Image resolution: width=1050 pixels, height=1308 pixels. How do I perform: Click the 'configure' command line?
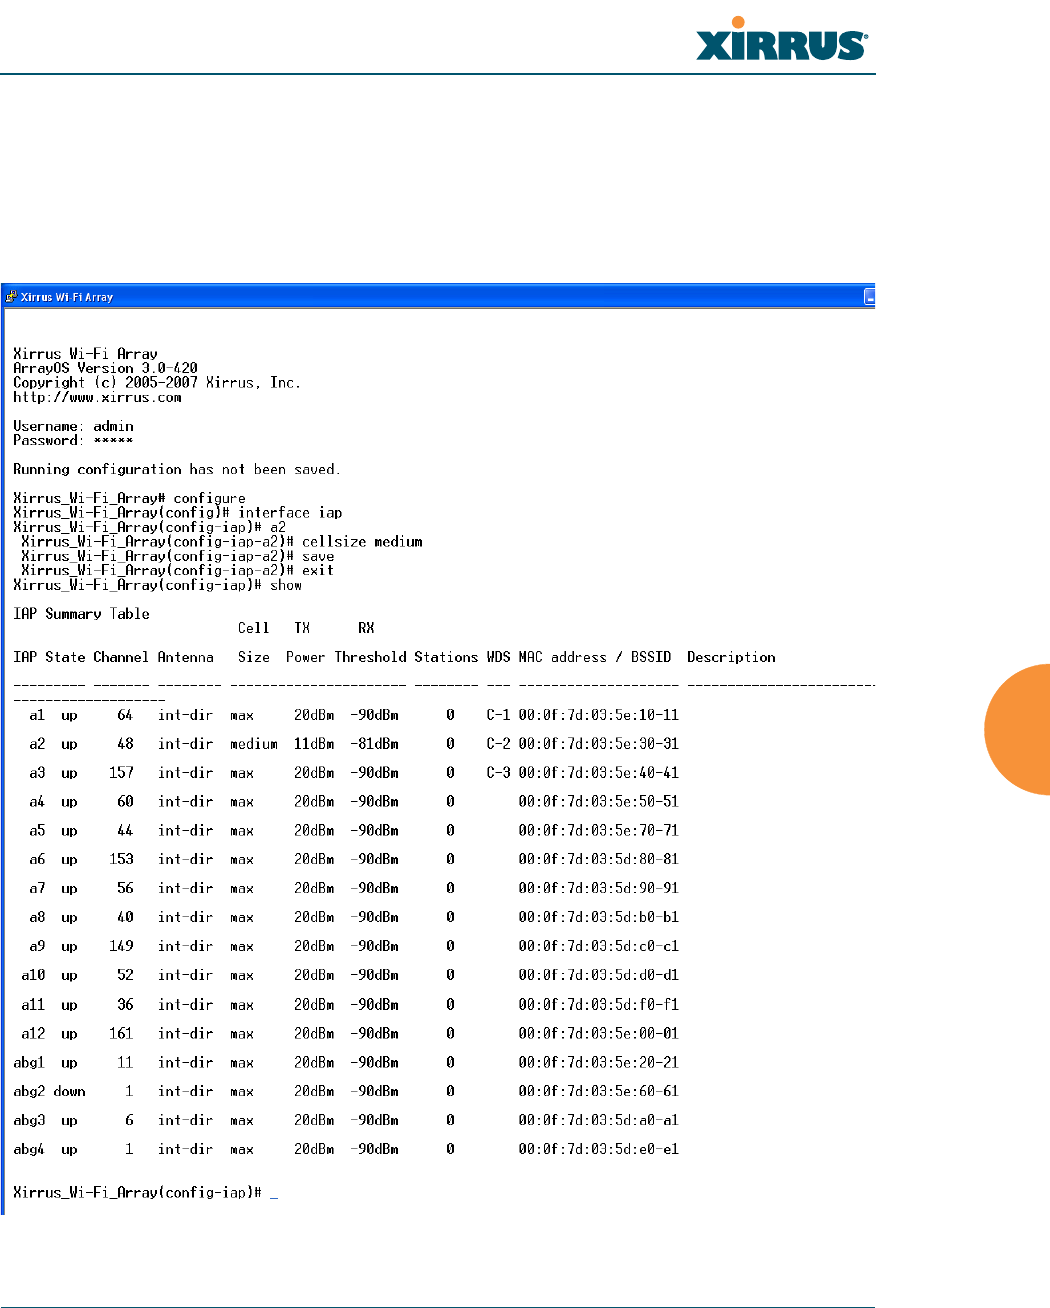[129, 498]
